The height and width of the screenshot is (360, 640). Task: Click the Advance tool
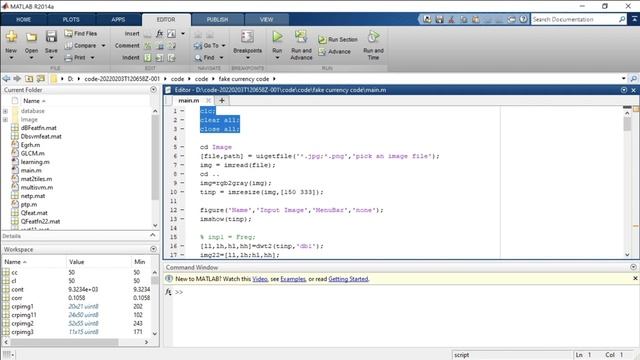[334, 52]
